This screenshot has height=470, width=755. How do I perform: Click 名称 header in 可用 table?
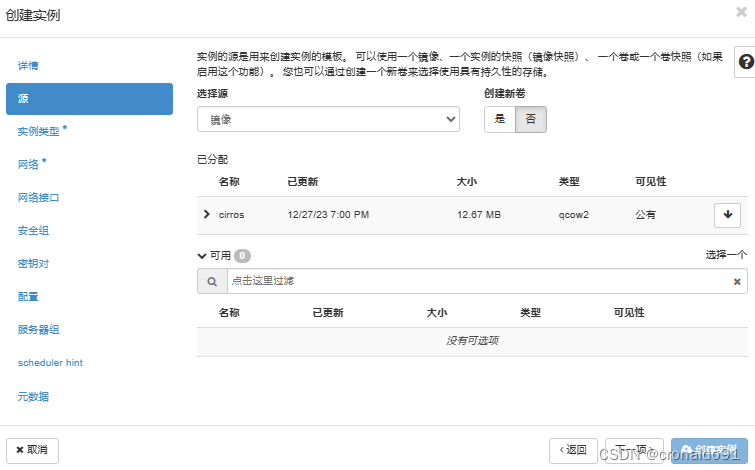tap(229, 313)
